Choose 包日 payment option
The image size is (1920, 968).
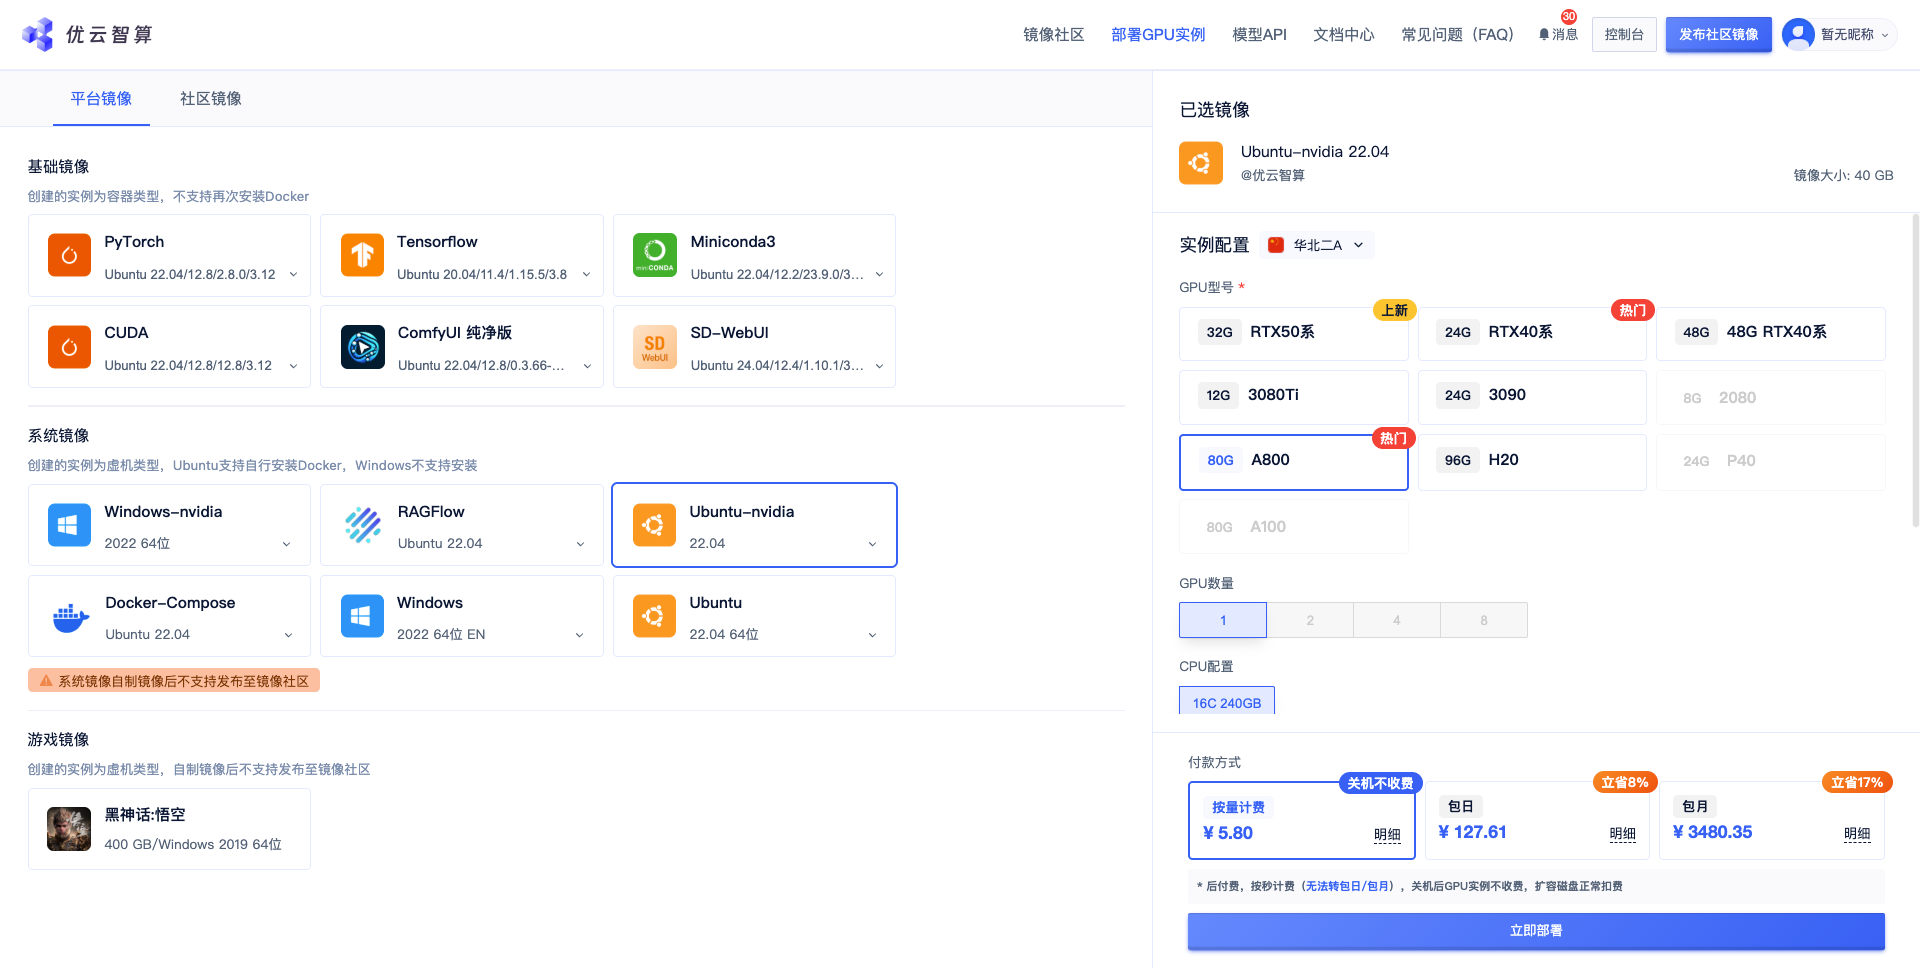(1537, 820)
